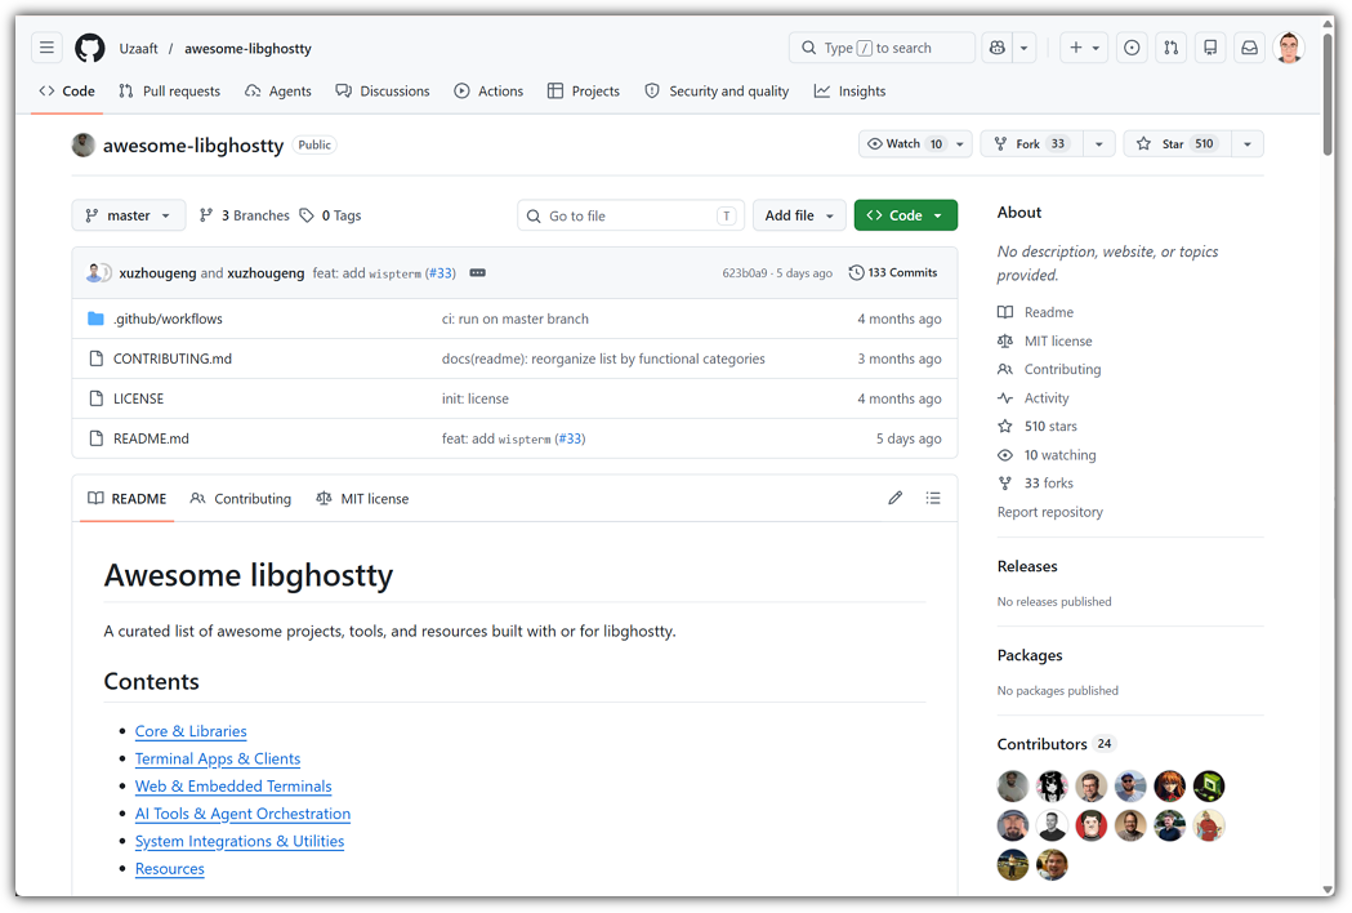The image size is (1352, 913).
Task: Jump to Terminal Apps & Clients section
Action: (x=218, y=759)
